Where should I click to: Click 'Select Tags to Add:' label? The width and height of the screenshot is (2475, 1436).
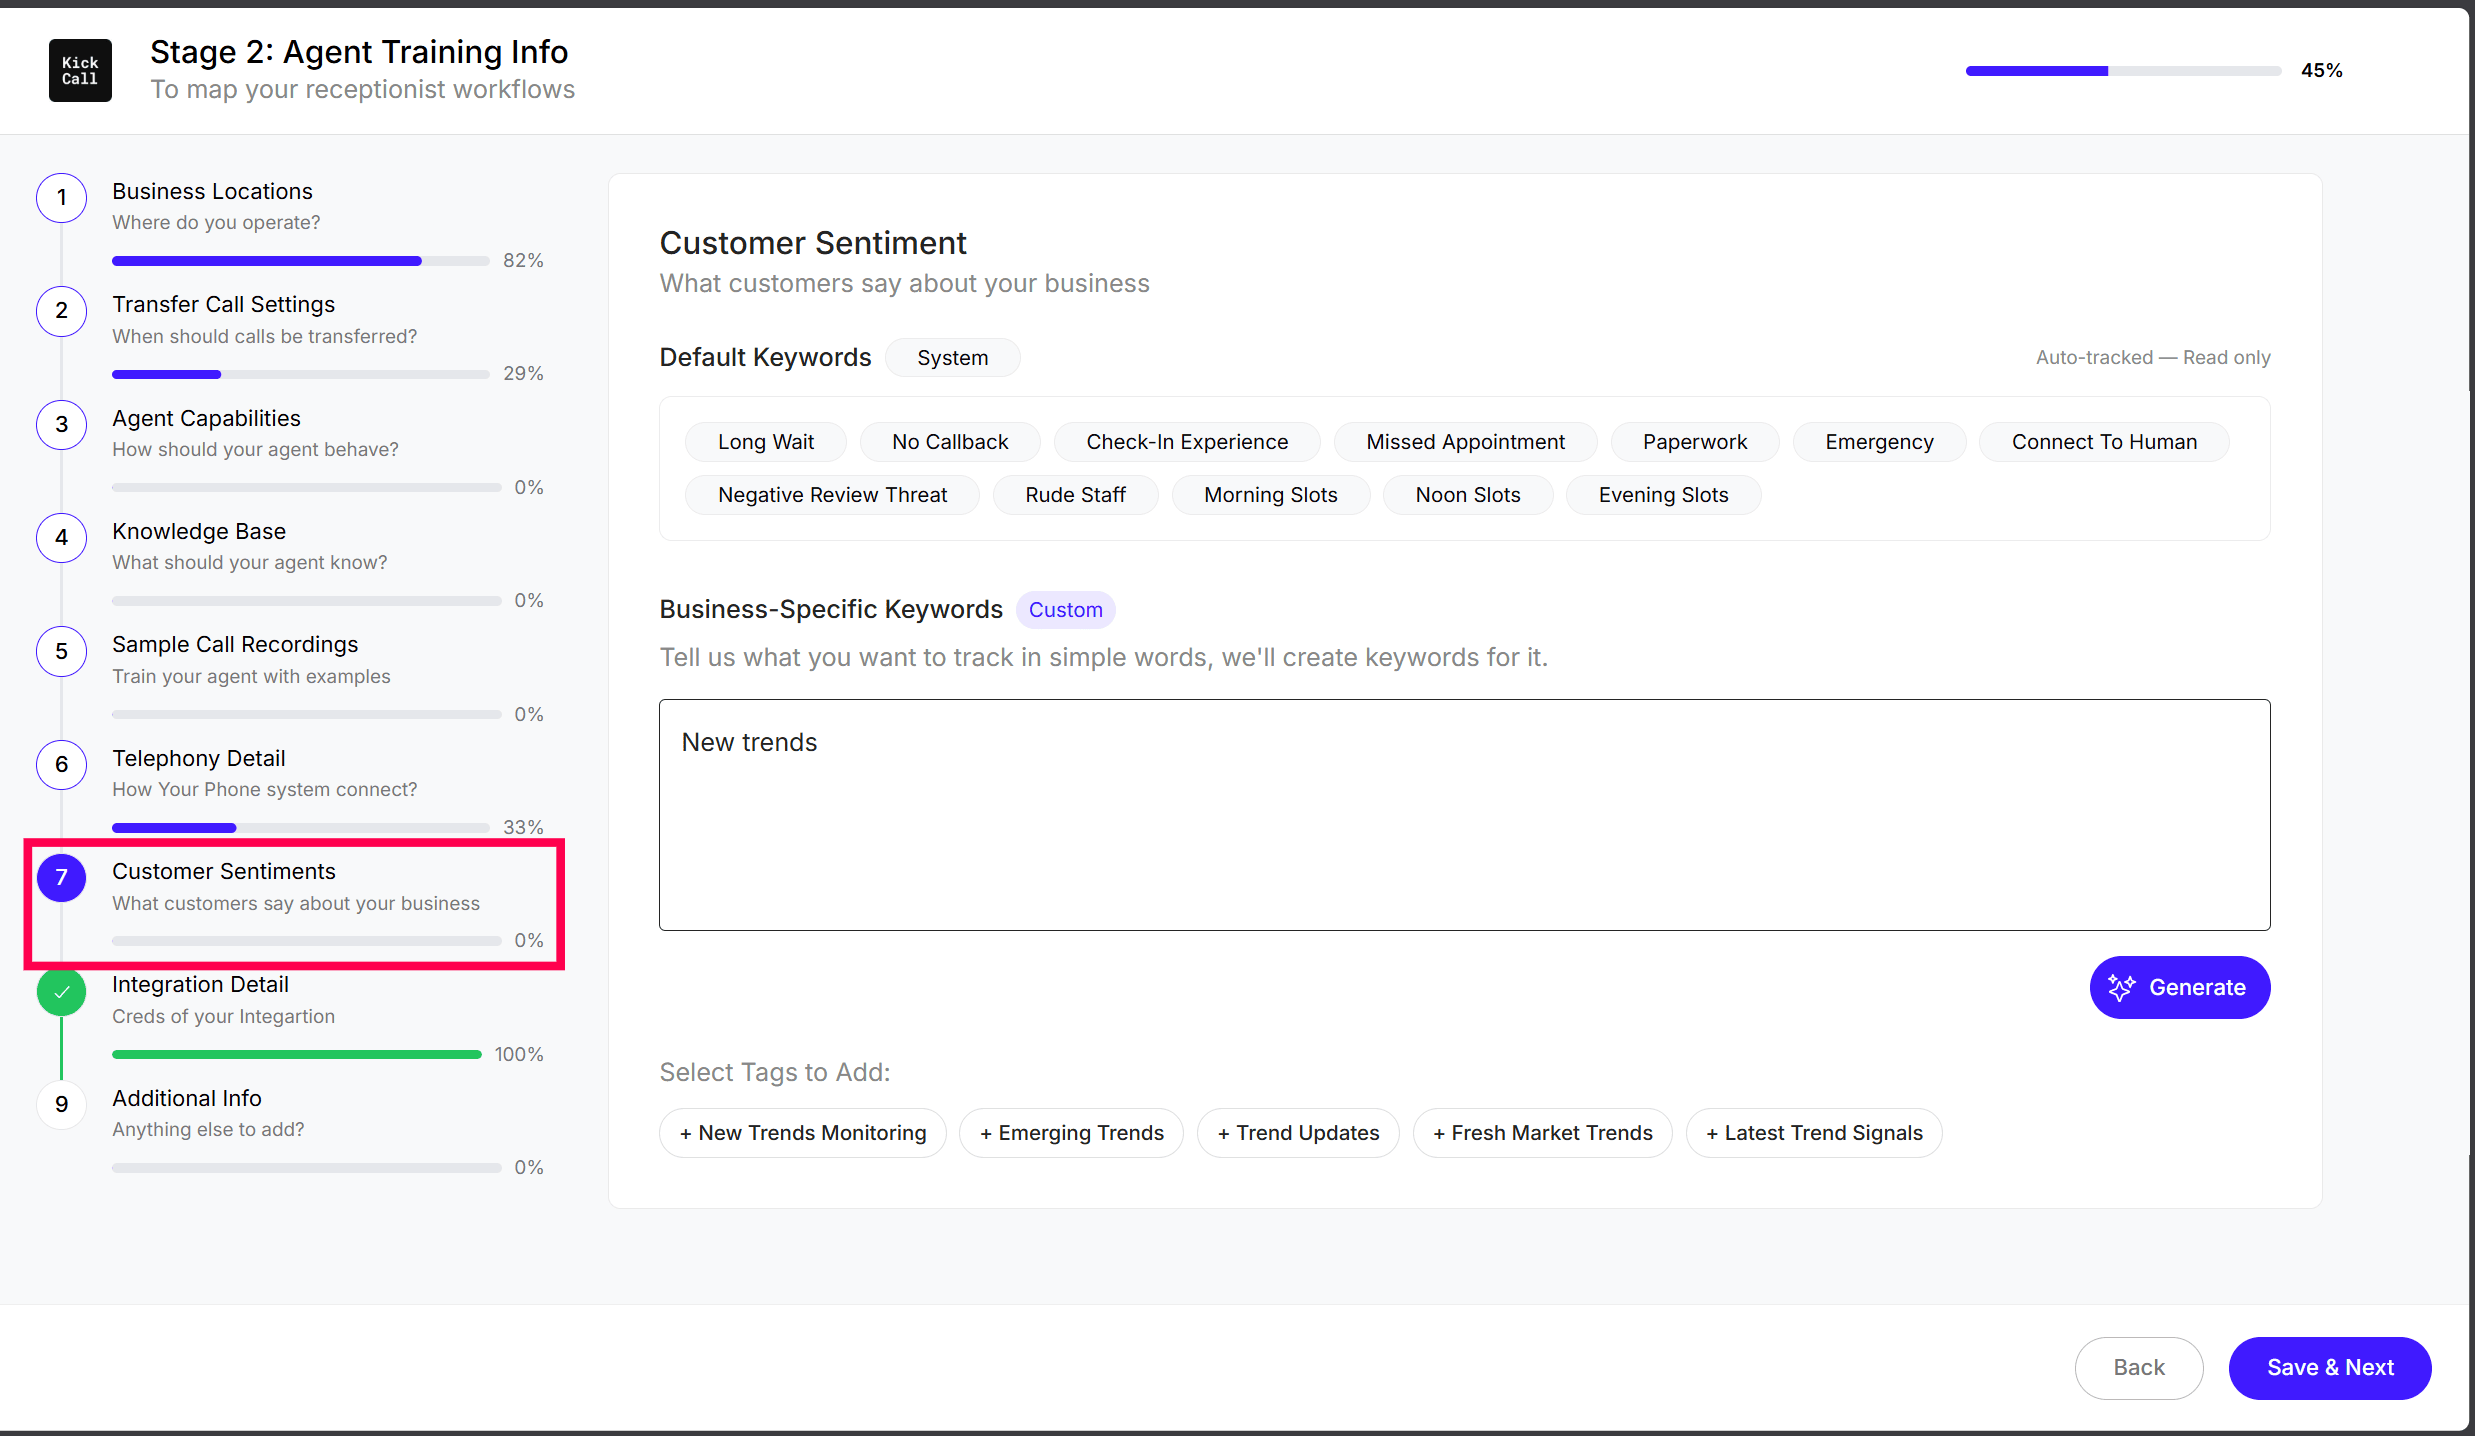point(775,1072)
